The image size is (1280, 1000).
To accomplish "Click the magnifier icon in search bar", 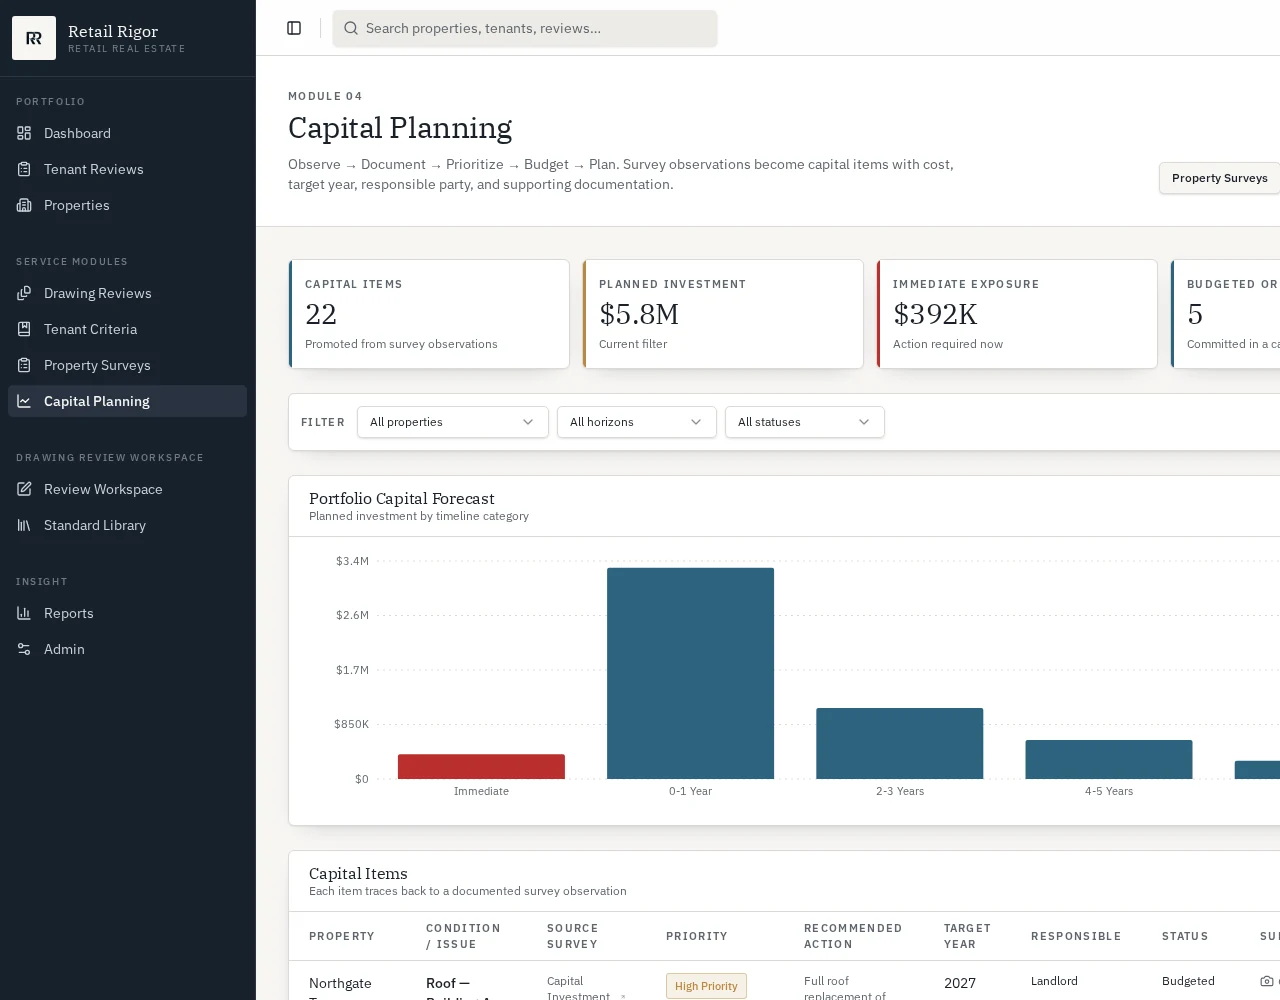I will click(x=351, y=28).
